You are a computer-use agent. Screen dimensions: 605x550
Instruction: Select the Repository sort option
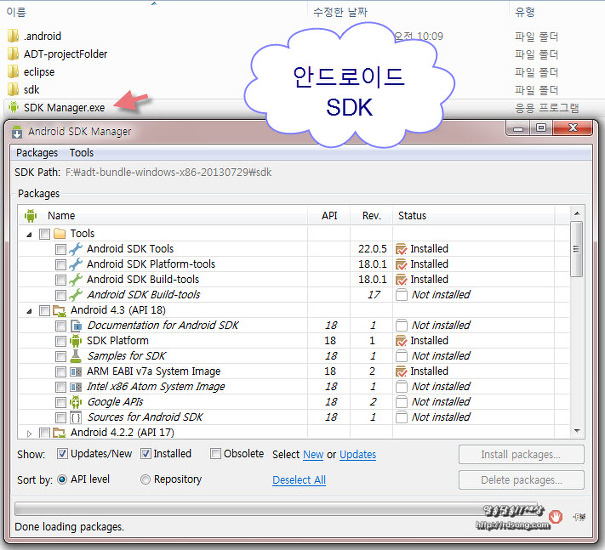[x=145, y=479]
